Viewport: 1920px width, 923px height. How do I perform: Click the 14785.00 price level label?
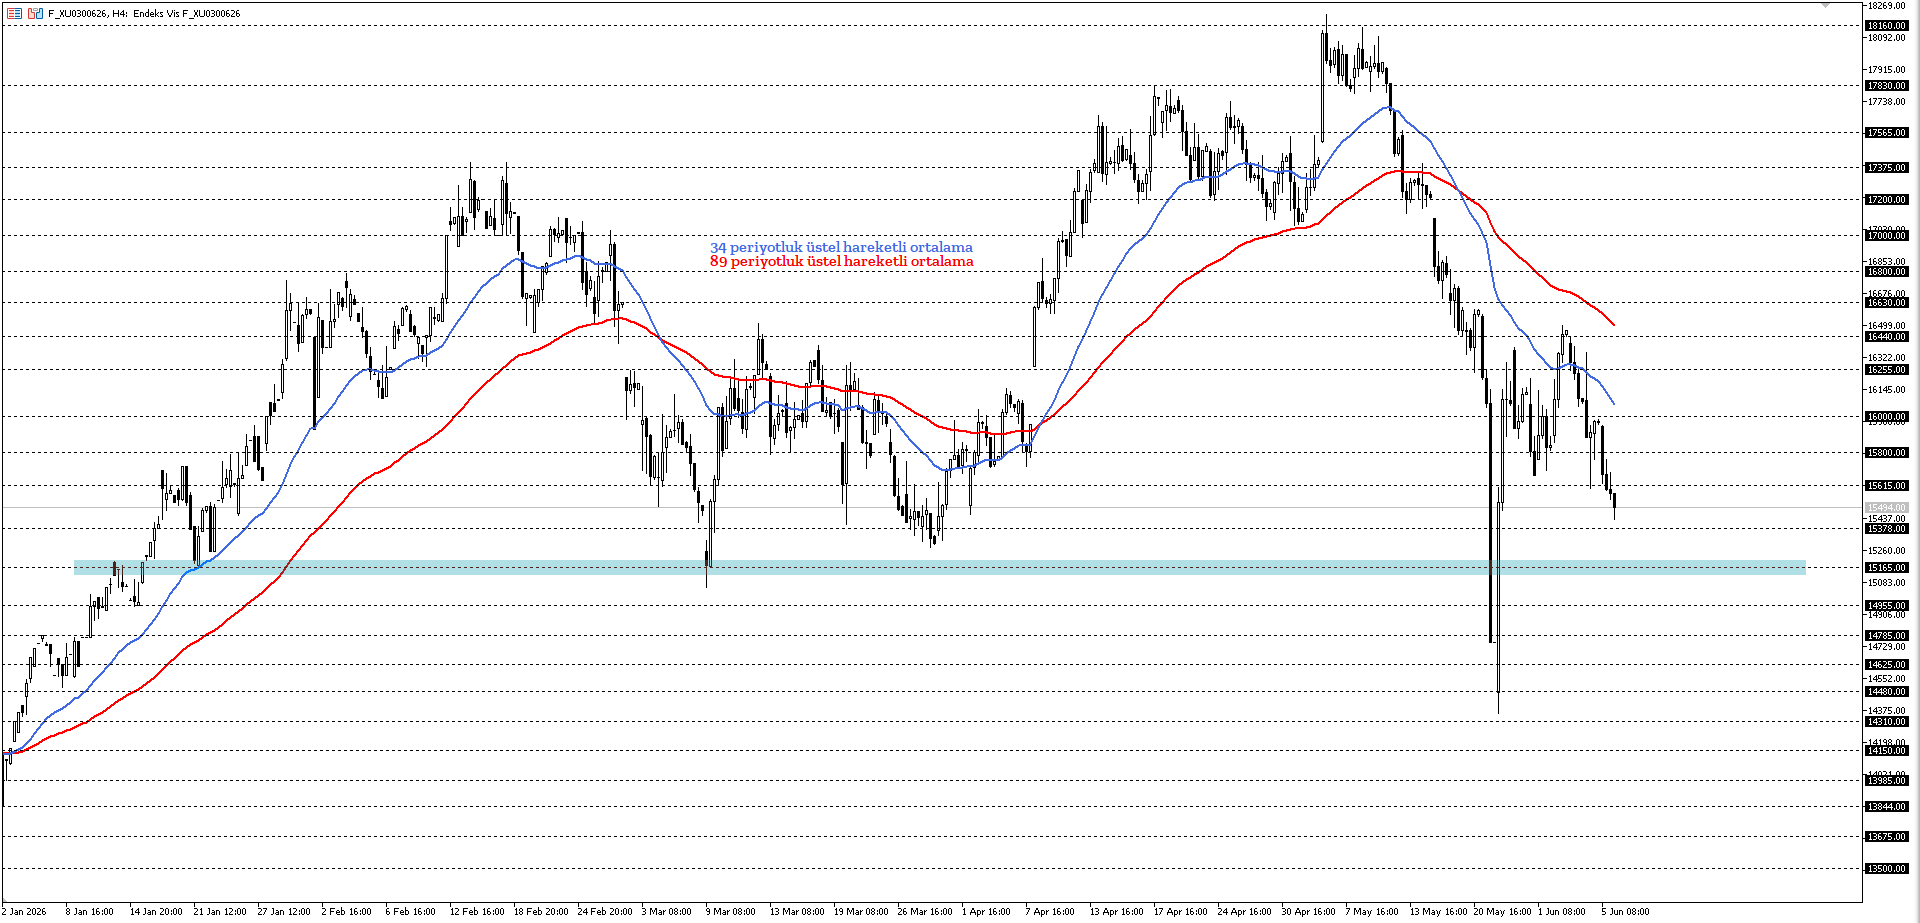point(1887,636)
